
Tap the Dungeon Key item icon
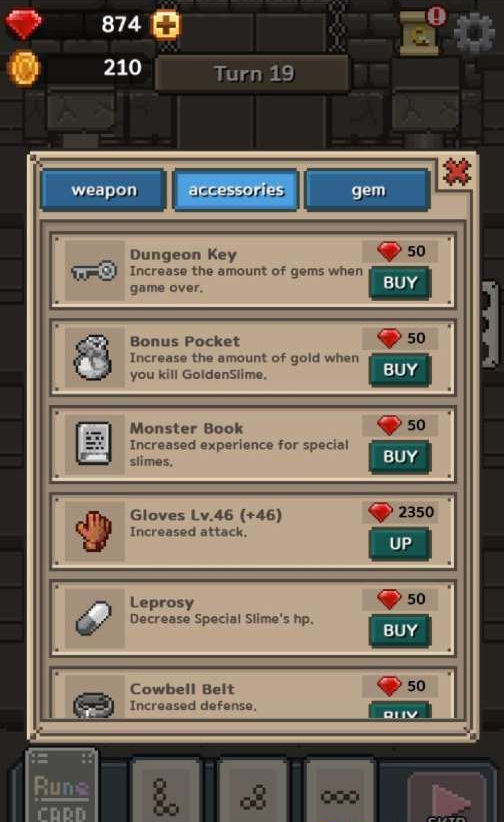tap(94, 271)
